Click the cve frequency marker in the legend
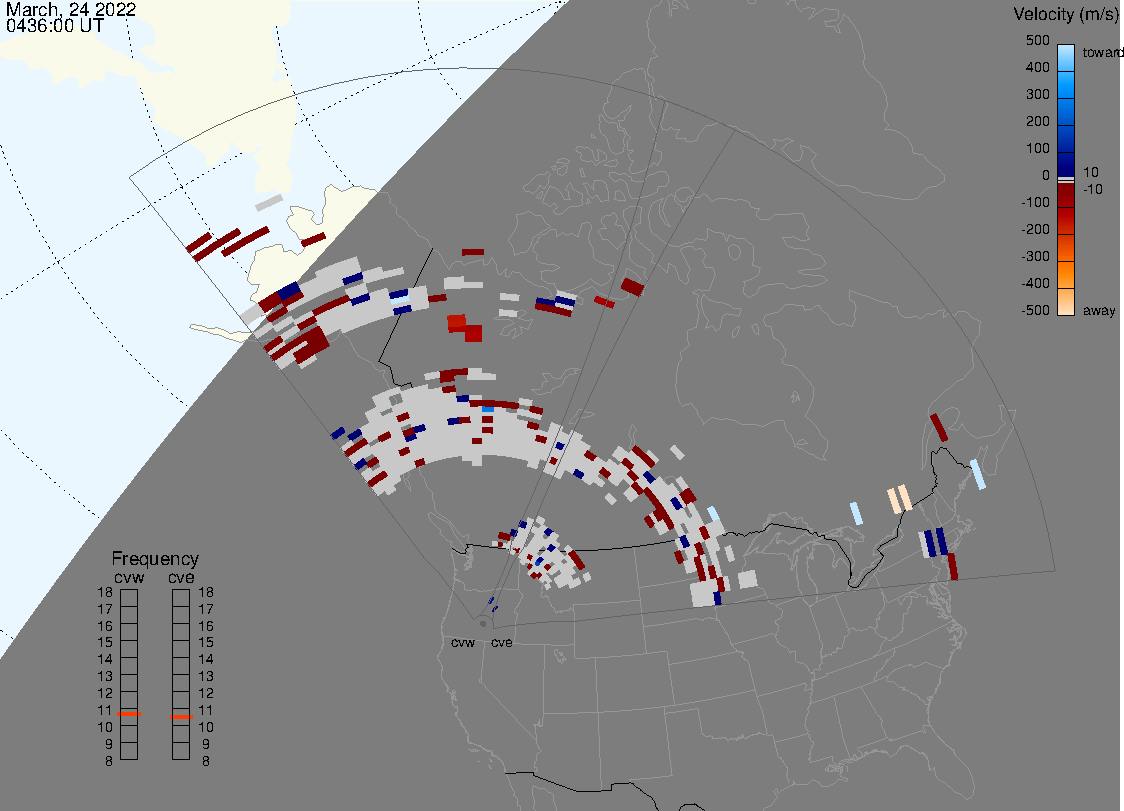The image size is (1124, 811). point(181,717)
